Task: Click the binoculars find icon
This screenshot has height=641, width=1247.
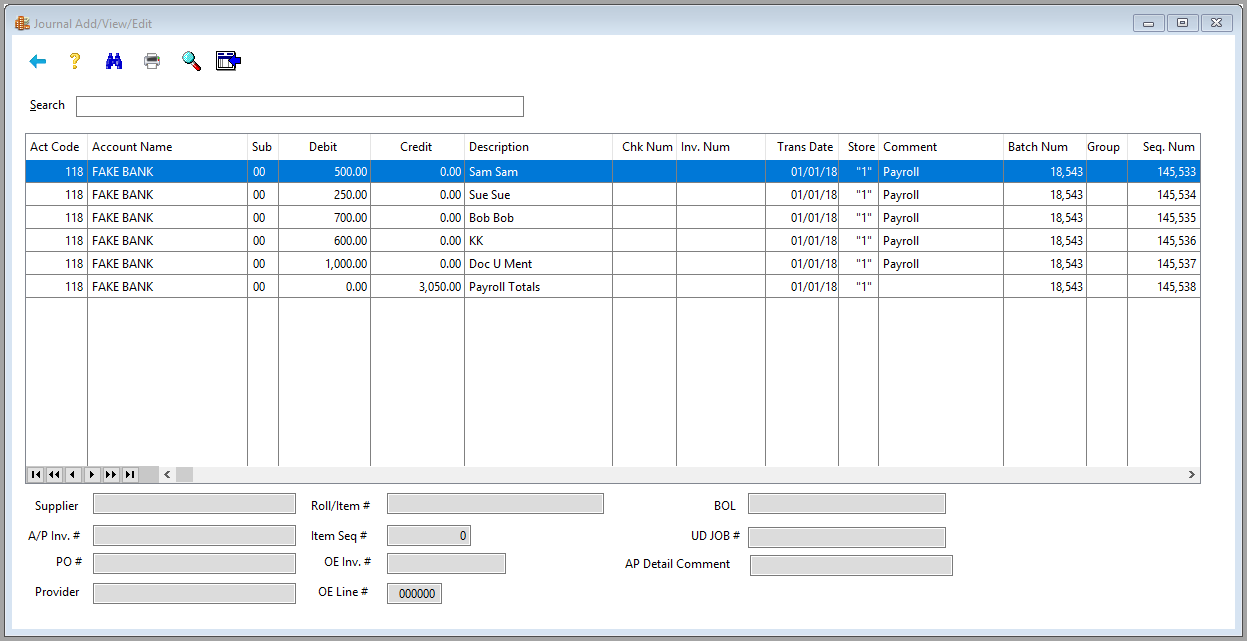Action: [x=114, y=62]
